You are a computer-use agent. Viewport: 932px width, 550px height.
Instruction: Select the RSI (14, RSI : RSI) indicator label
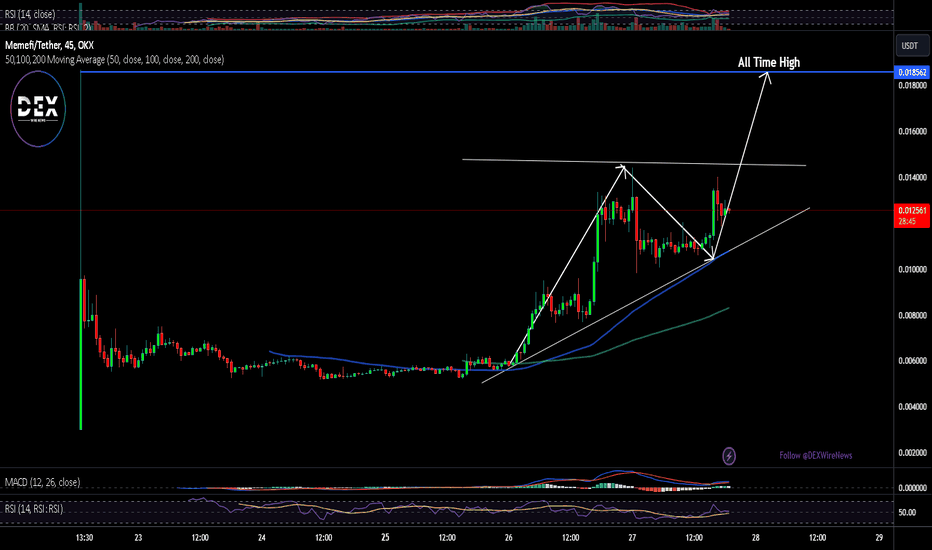33,509
